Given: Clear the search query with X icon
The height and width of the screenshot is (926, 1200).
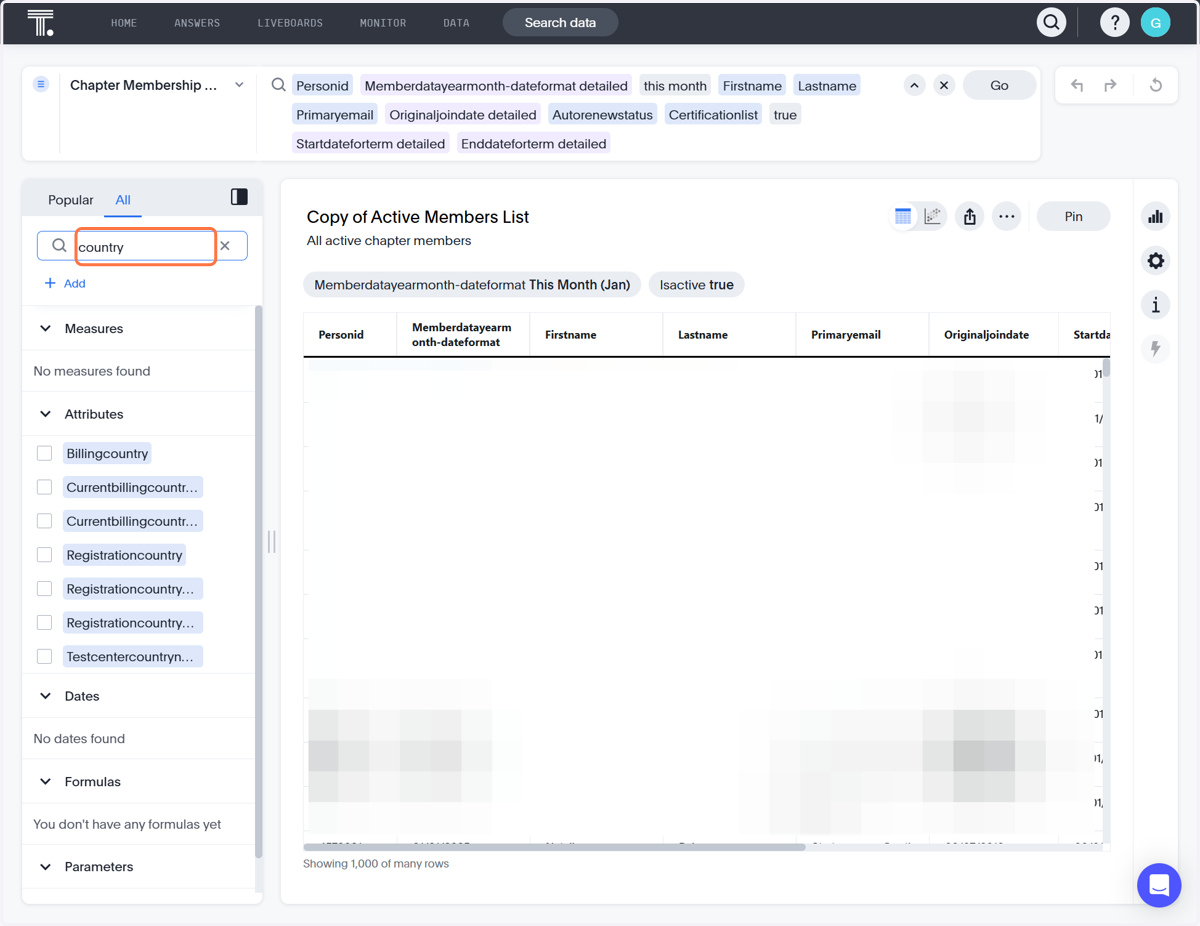Looking at the screenshot, I should pyautogui.click(x=943, y=85).
